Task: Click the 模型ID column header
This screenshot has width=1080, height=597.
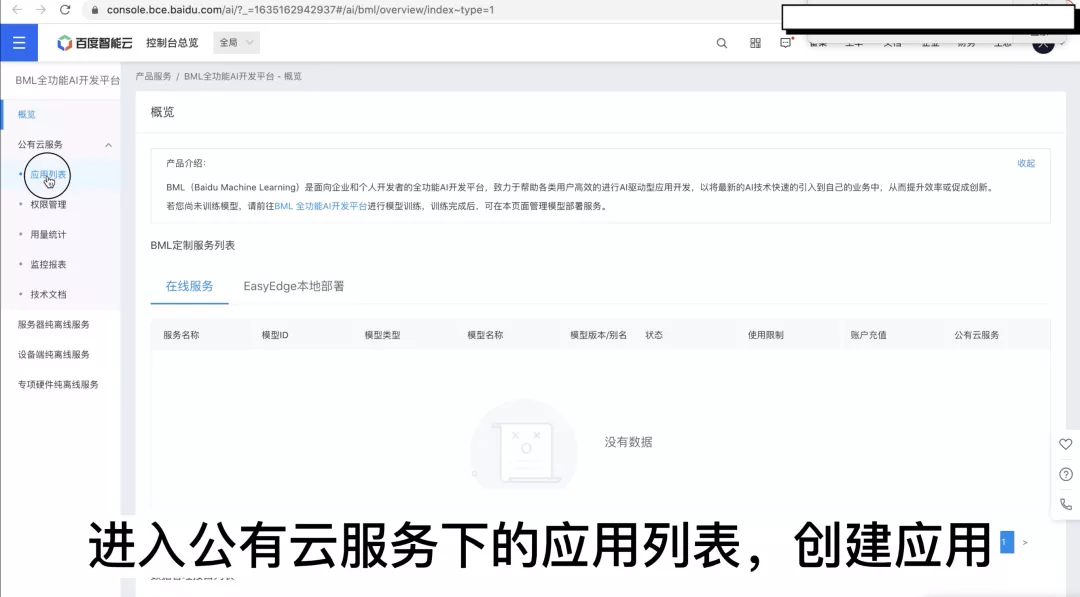Action: point(275,335)
